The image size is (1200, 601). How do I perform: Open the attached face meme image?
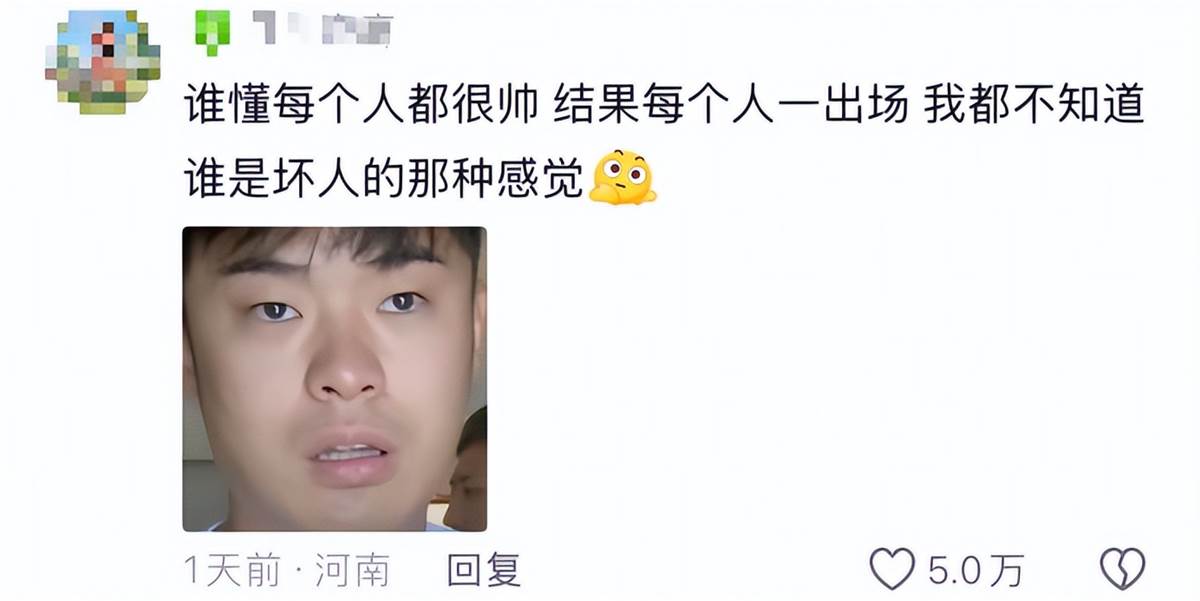coord(334,379)
